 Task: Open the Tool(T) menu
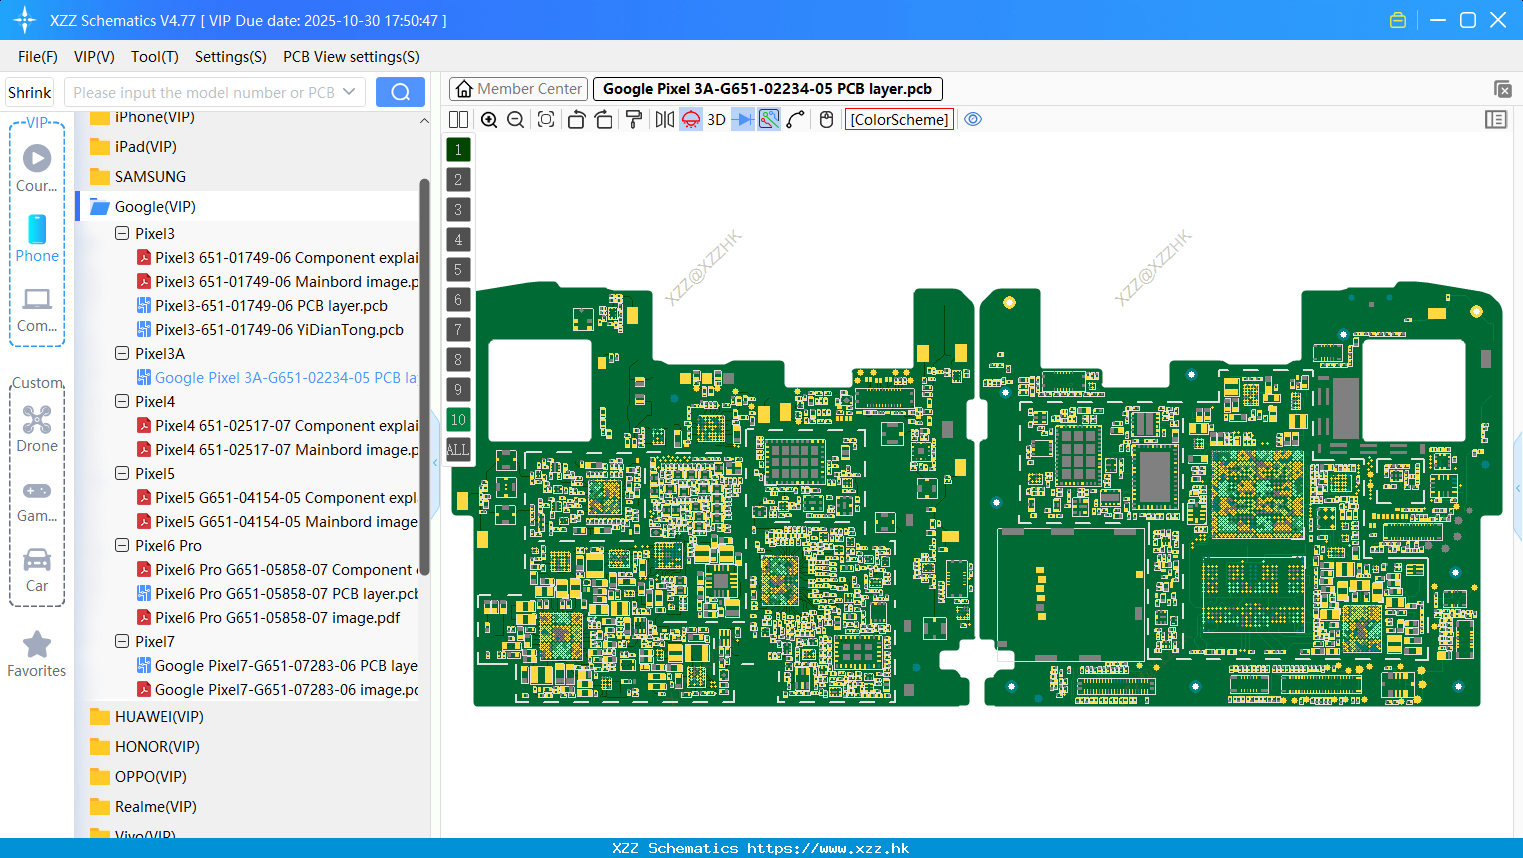[x=155, y=57]
